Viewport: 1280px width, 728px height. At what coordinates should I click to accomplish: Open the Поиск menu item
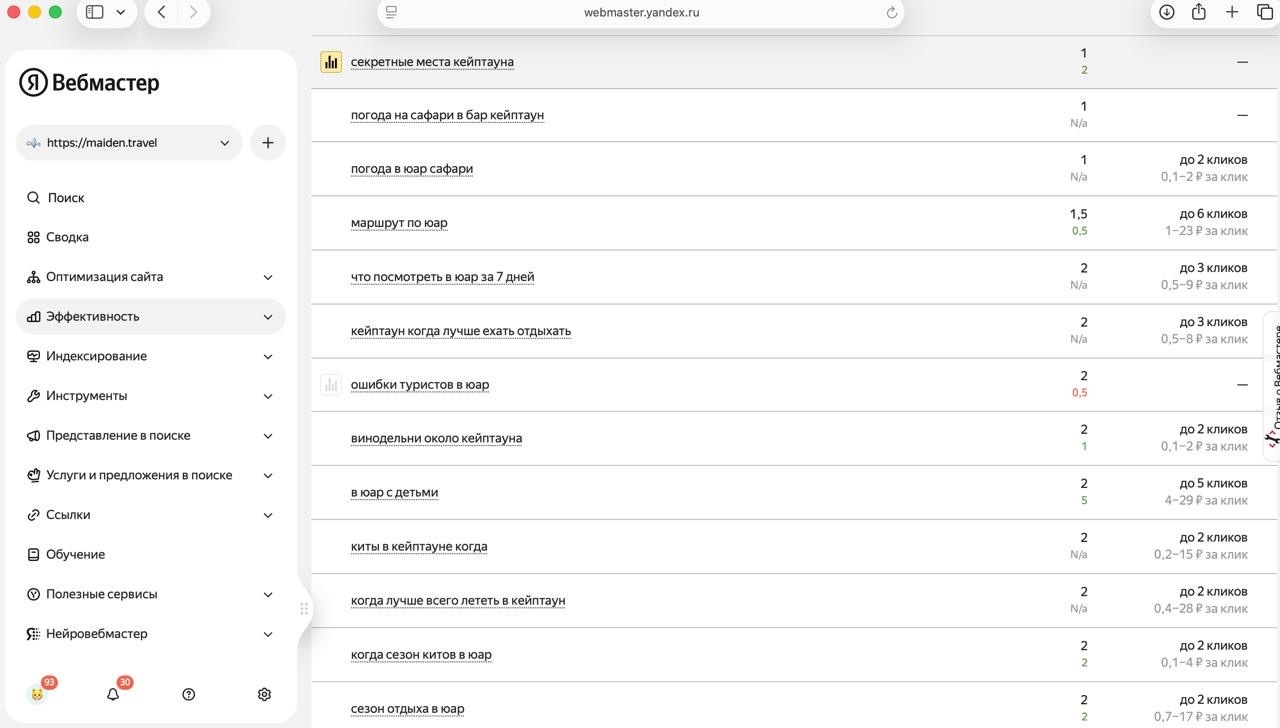150,198
